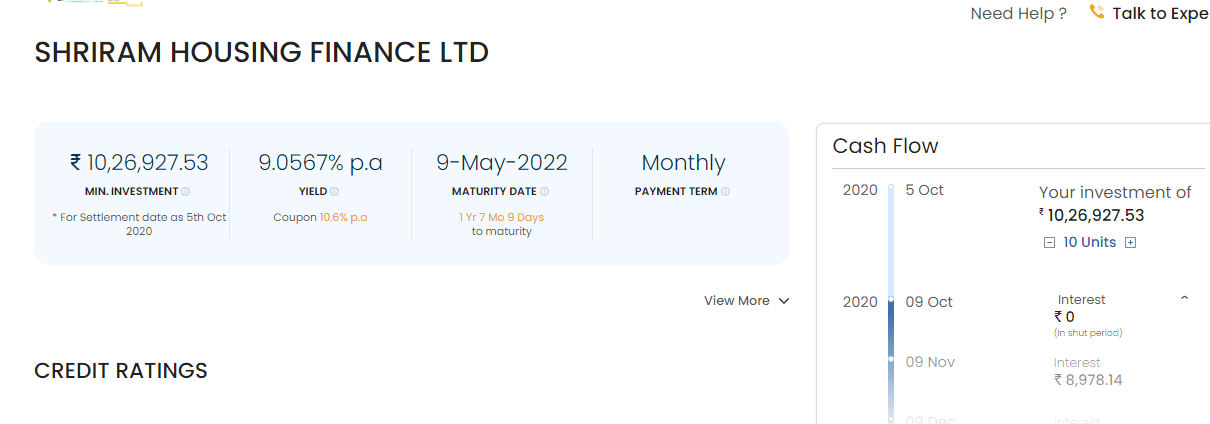Click the SHRIRAM HOUSING FINANCE LTD heading
Image resolution: width=1210 pixels, height=424 pixels.
click(262, 53)
